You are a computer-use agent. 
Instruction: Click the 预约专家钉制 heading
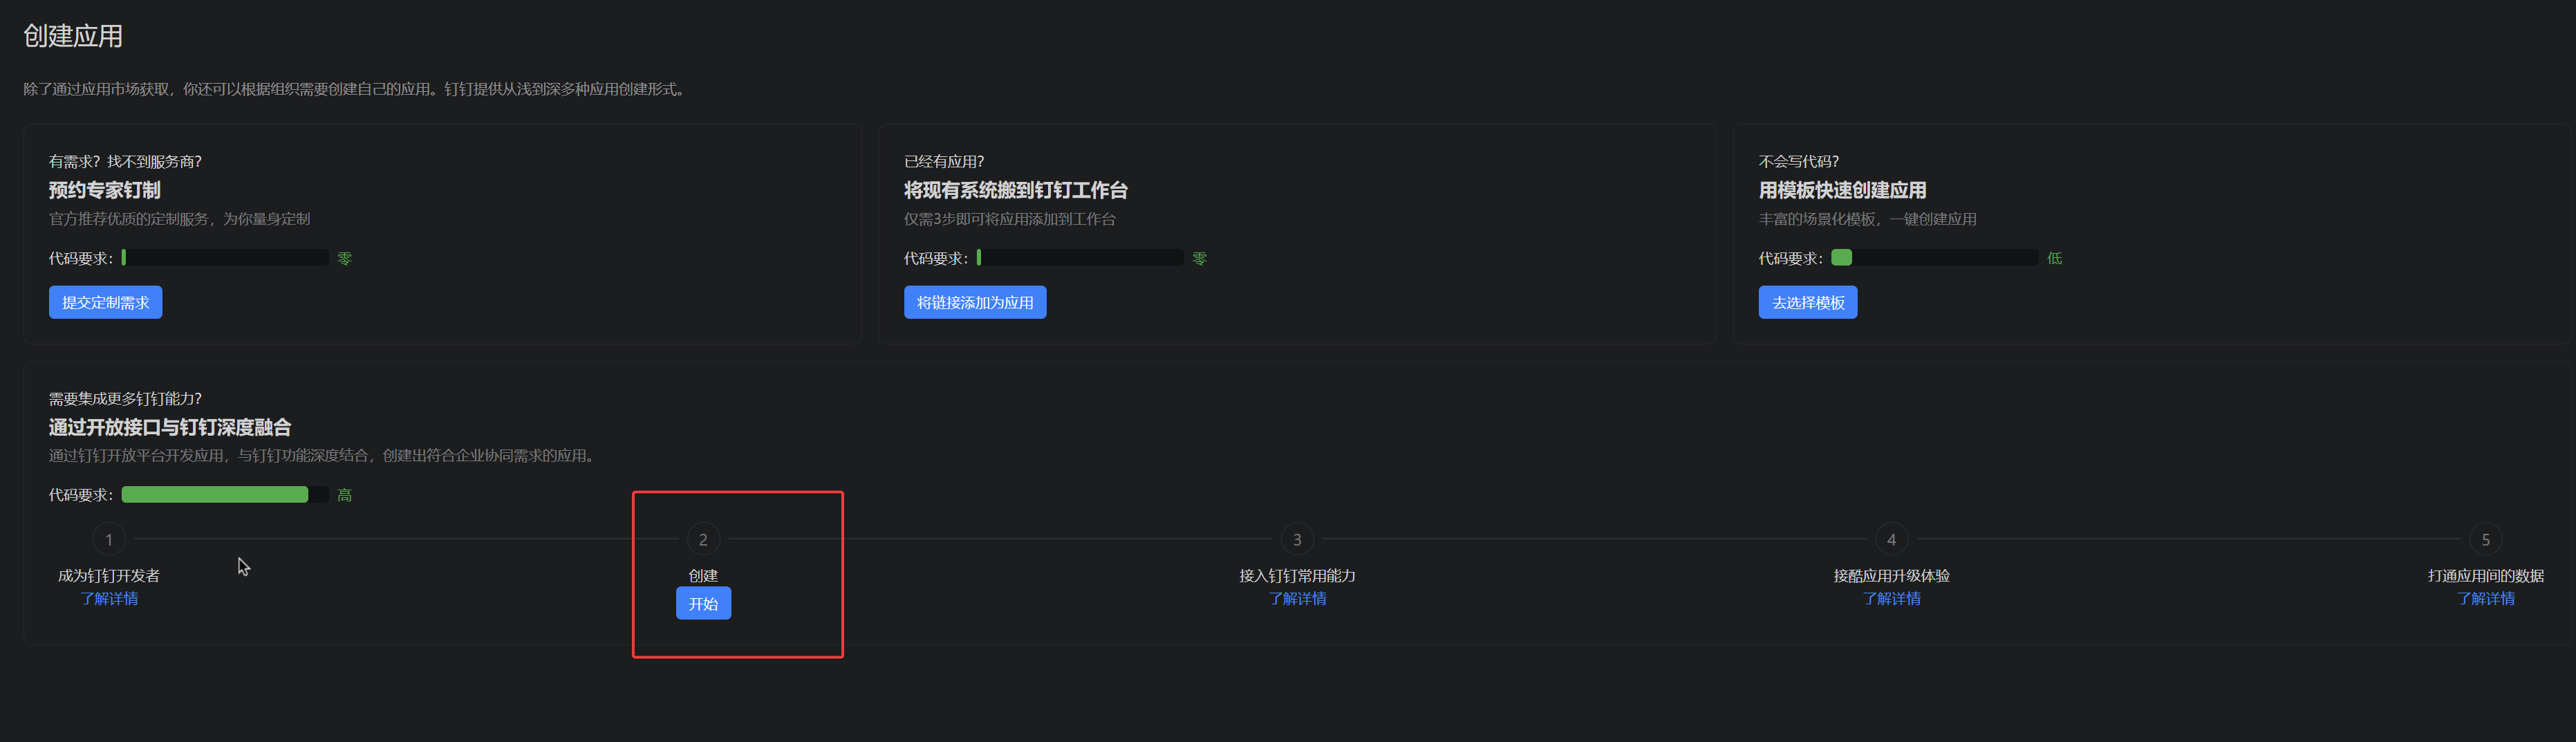point(105,190)
